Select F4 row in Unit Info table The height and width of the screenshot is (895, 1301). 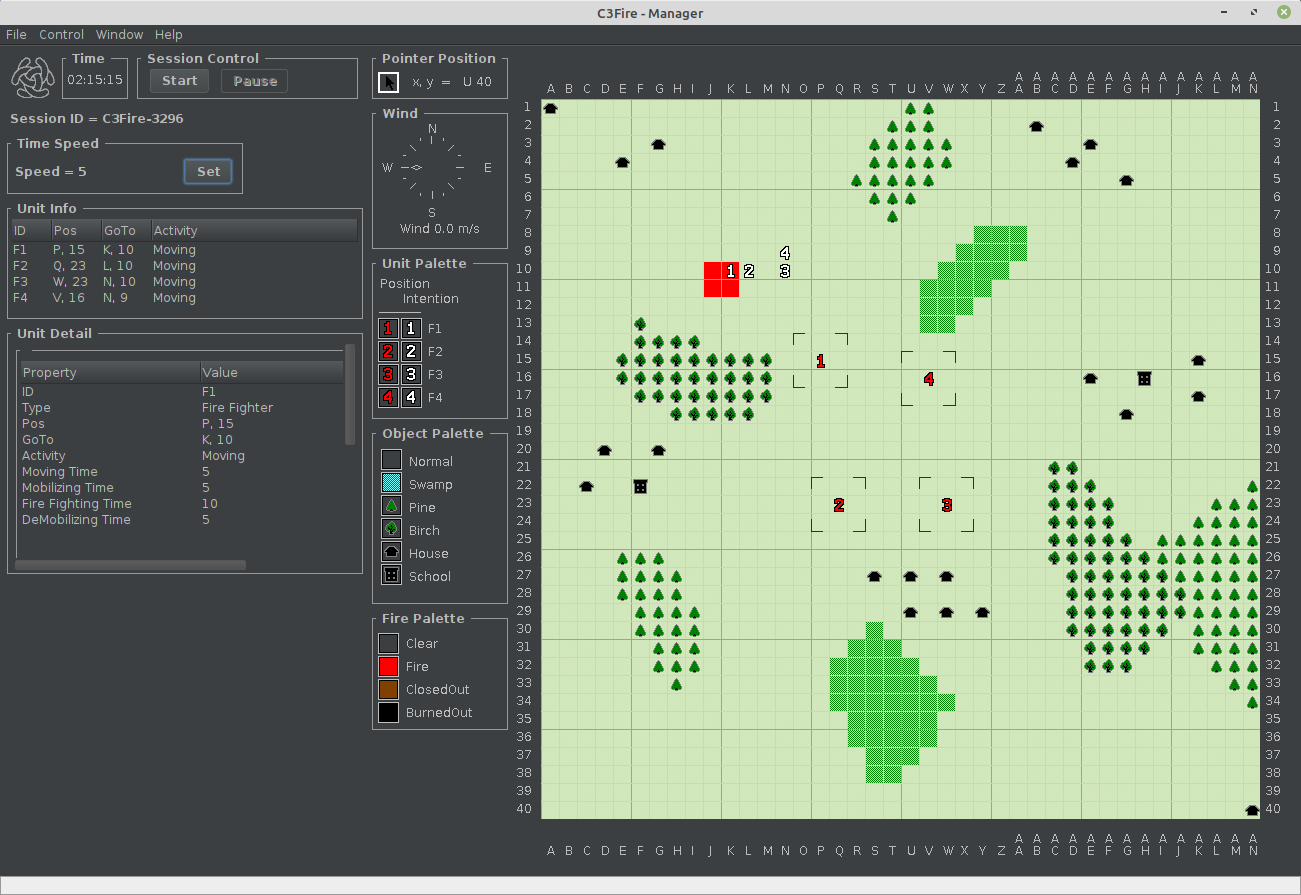(184, 298)
